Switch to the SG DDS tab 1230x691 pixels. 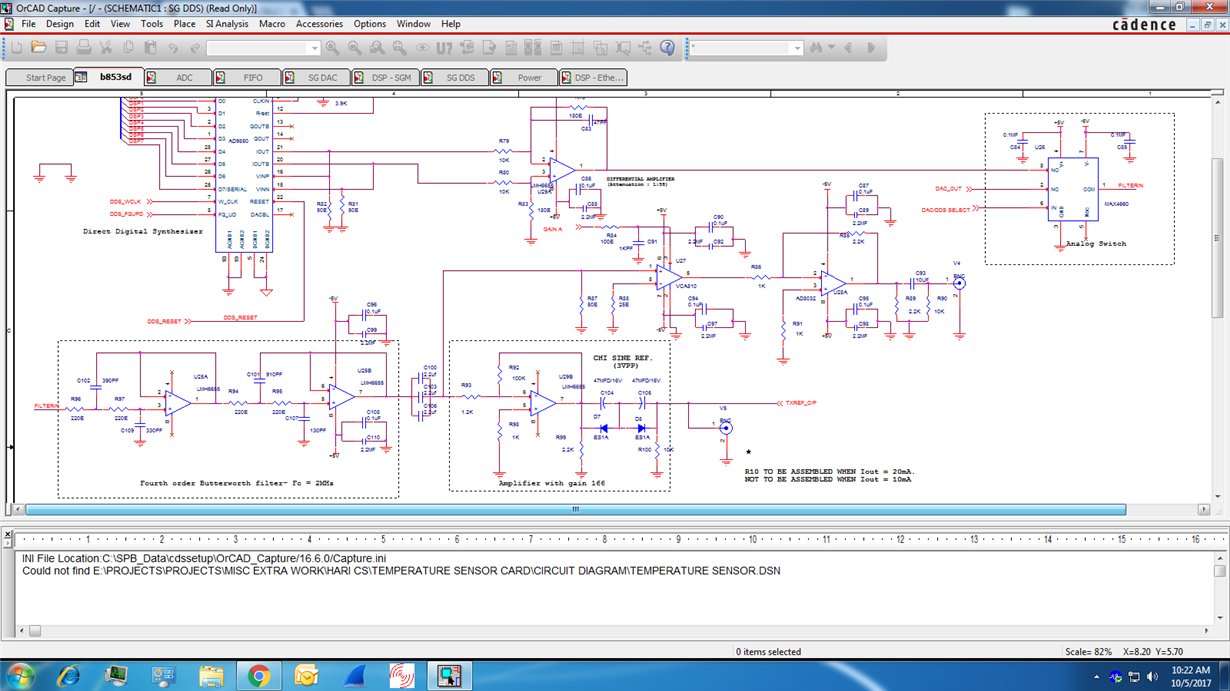click(454, 77)
